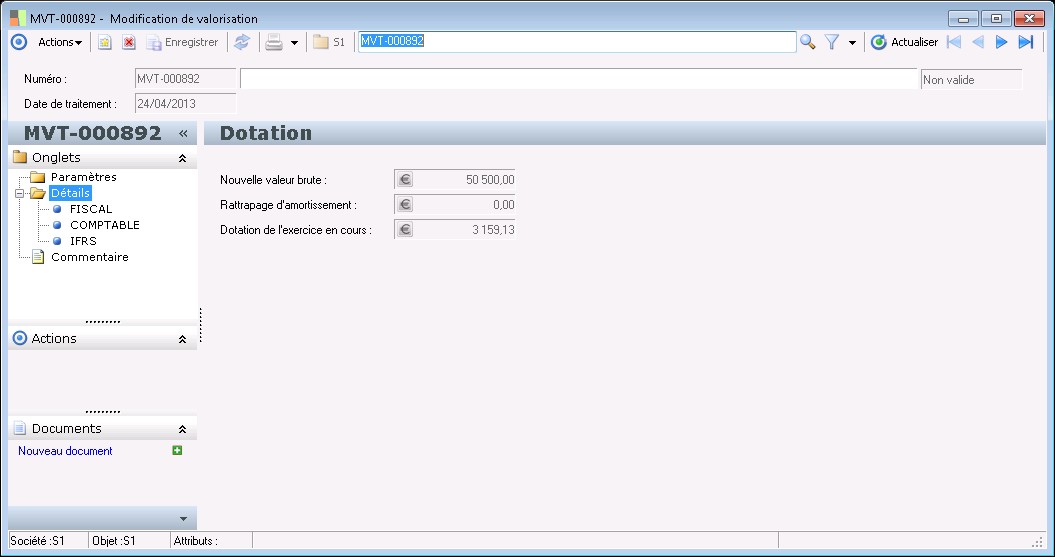The width and height of the screenshot is (1055, 557).
Task: Select the Détails tree node
Action: (x=71, y=193)
